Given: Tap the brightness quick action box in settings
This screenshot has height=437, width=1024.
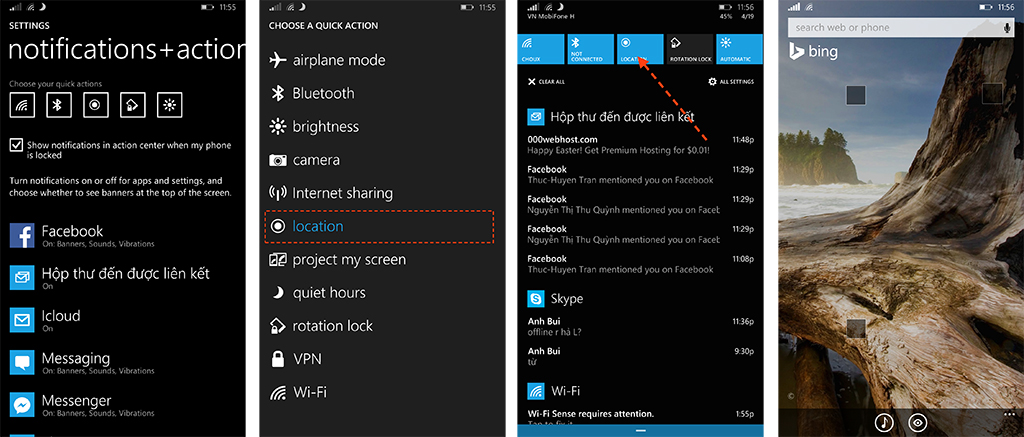Looking at the screenshot, I should pyautogui.click(x=169, y=104).
